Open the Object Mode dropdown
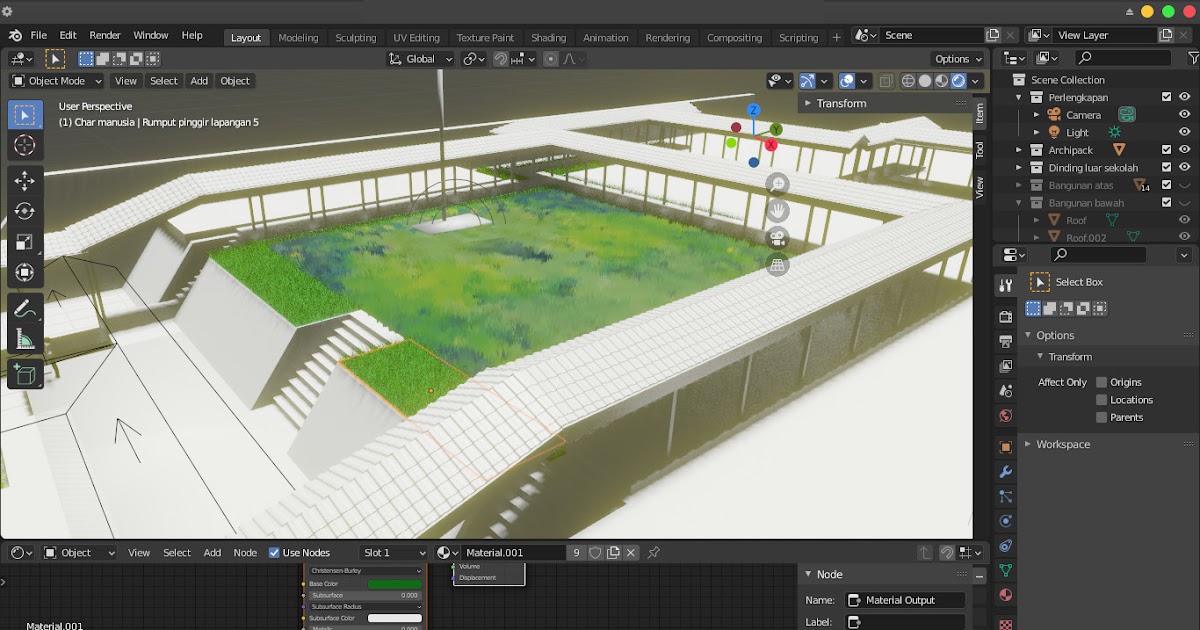Screen dimensions: 1200x630 coord(55,81)
